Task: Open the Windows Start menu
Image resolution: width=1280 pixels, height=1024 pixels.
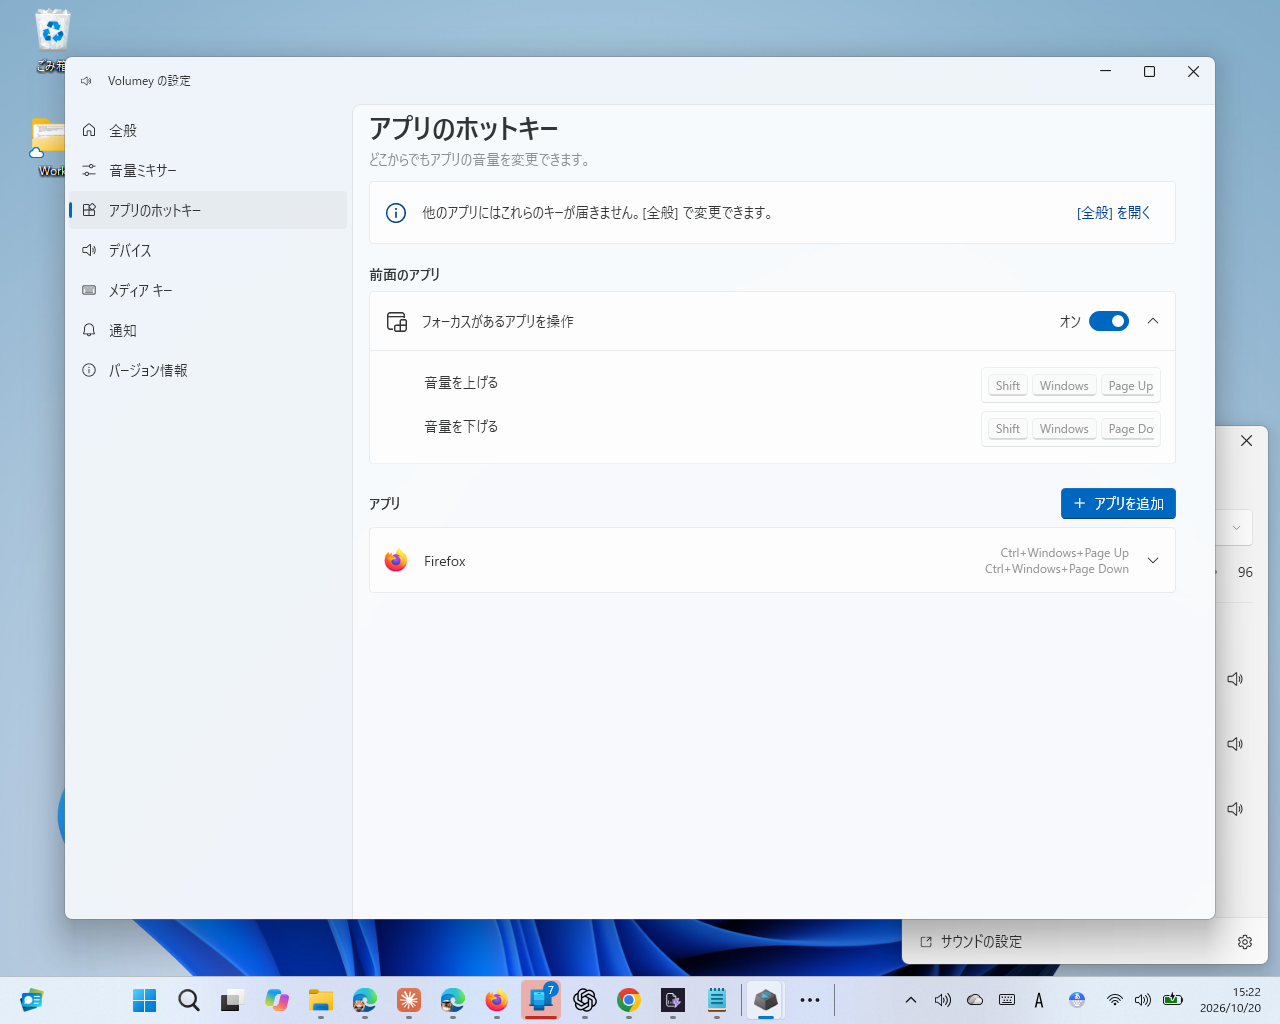Action: tap(145, 1000)
